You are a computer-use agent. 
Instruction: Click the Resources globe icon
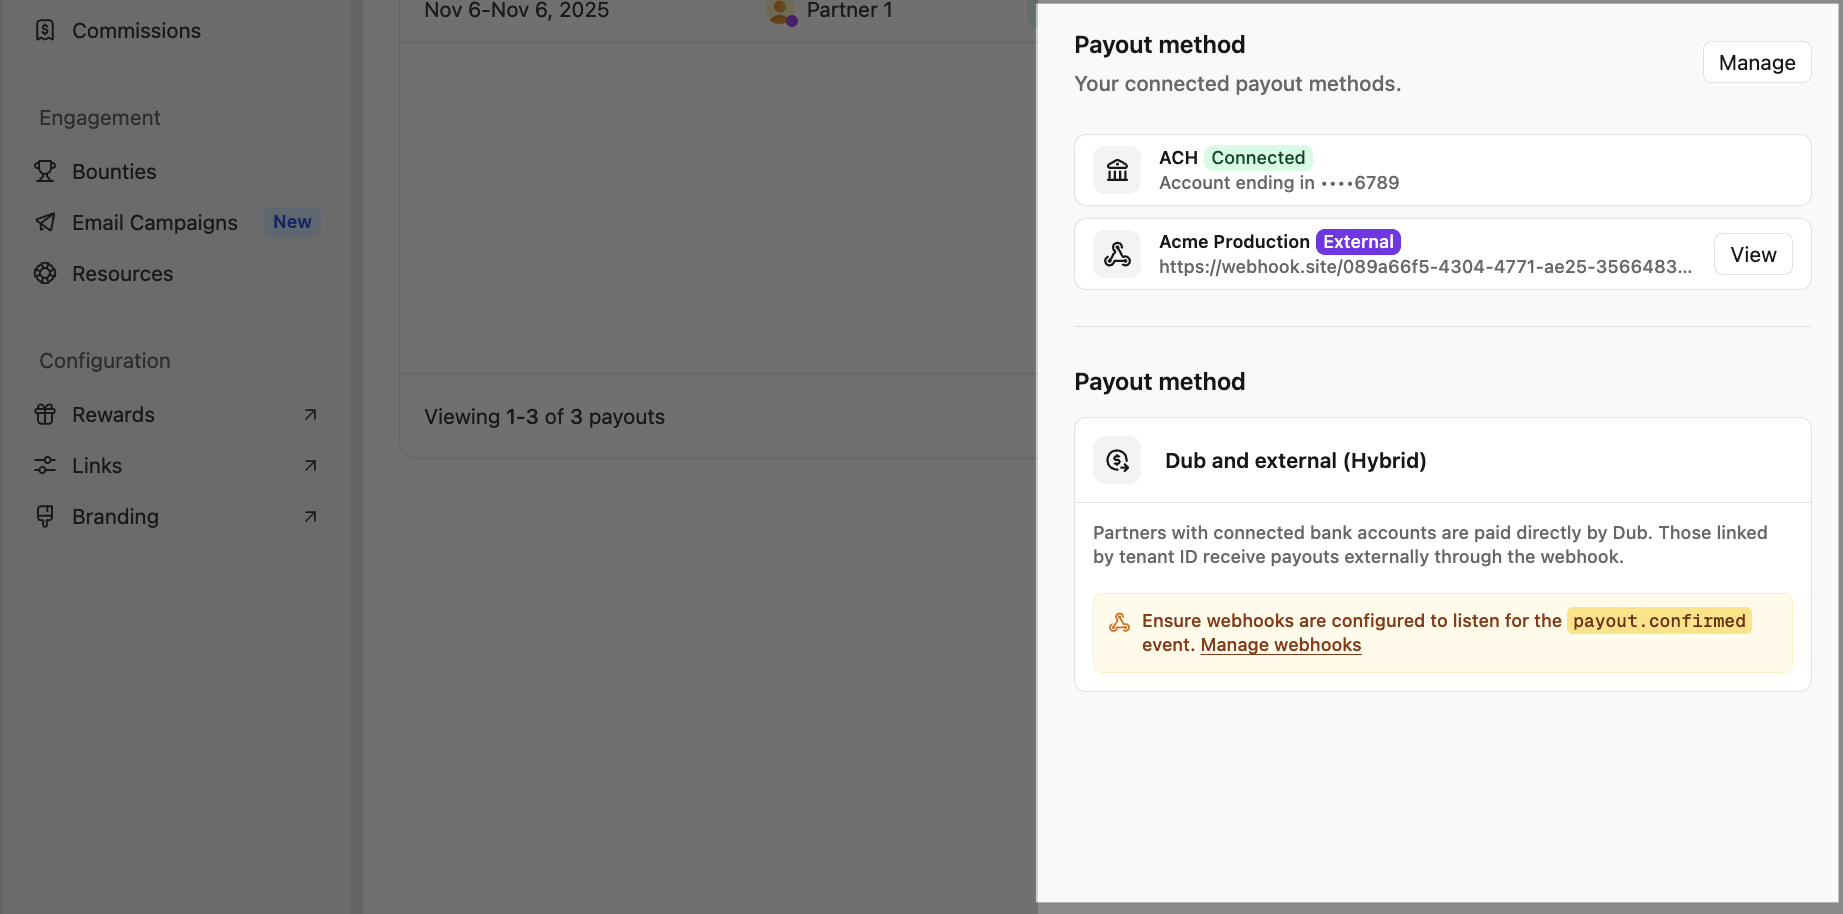[45, 273]
